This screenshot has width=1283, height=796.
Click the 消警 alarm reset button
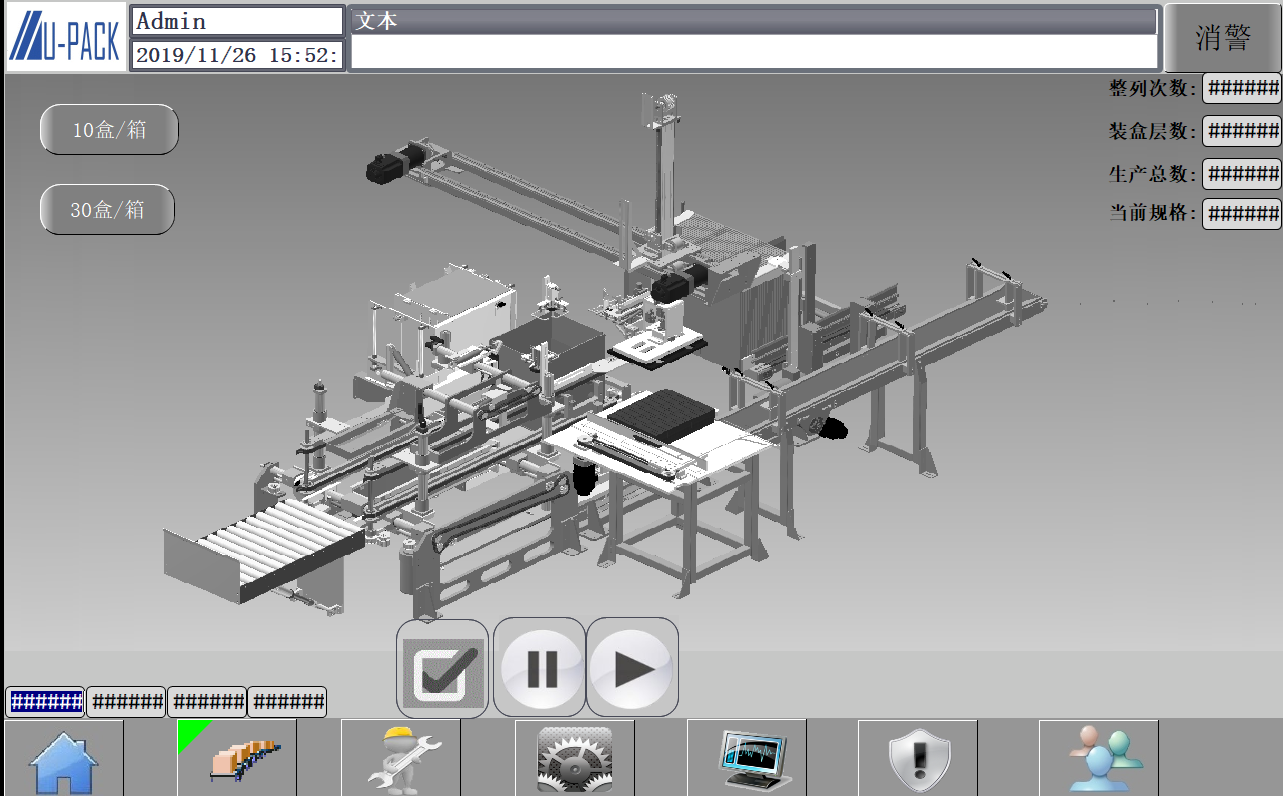1222,38
